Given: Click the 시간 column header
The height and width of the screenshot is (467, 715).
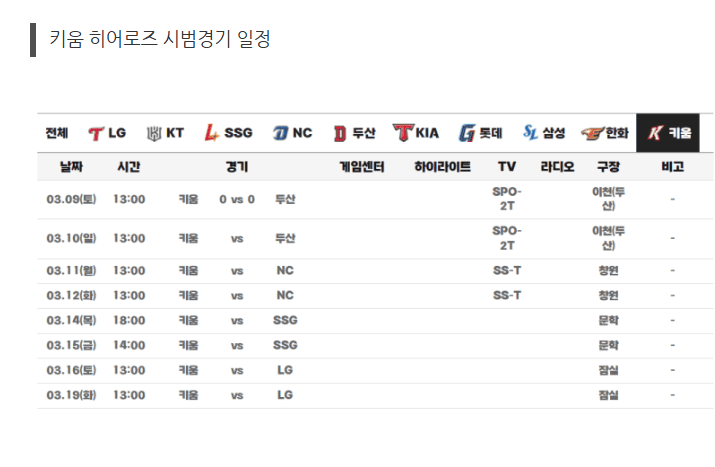Looking at the screenshot, I should (129, 167).
